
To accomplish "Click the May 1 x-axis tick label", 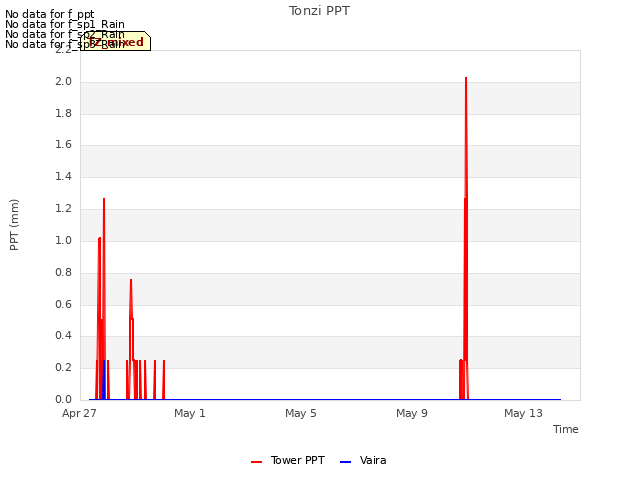I will (189, 413).
